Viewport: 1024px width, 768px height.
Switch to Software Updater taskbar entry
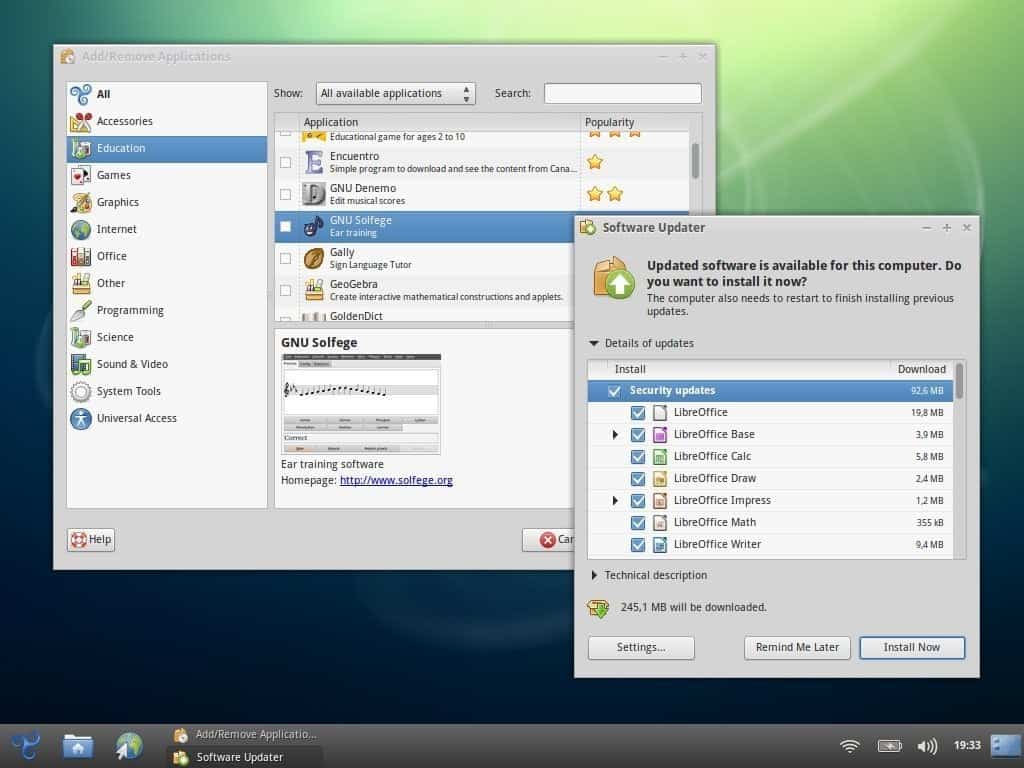(x=246, y=757)
